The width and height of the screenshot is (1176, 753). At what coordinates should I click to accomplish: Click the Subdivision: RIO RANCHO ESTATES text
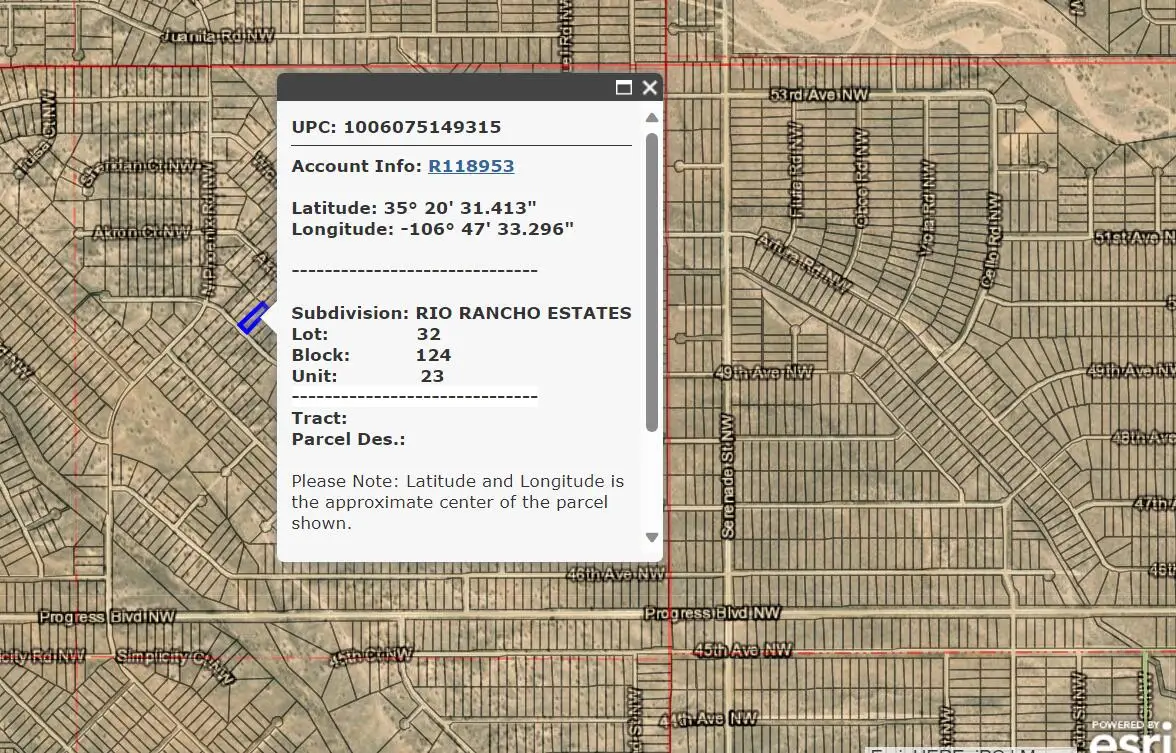pyautogui.click(x=461, y=313)
